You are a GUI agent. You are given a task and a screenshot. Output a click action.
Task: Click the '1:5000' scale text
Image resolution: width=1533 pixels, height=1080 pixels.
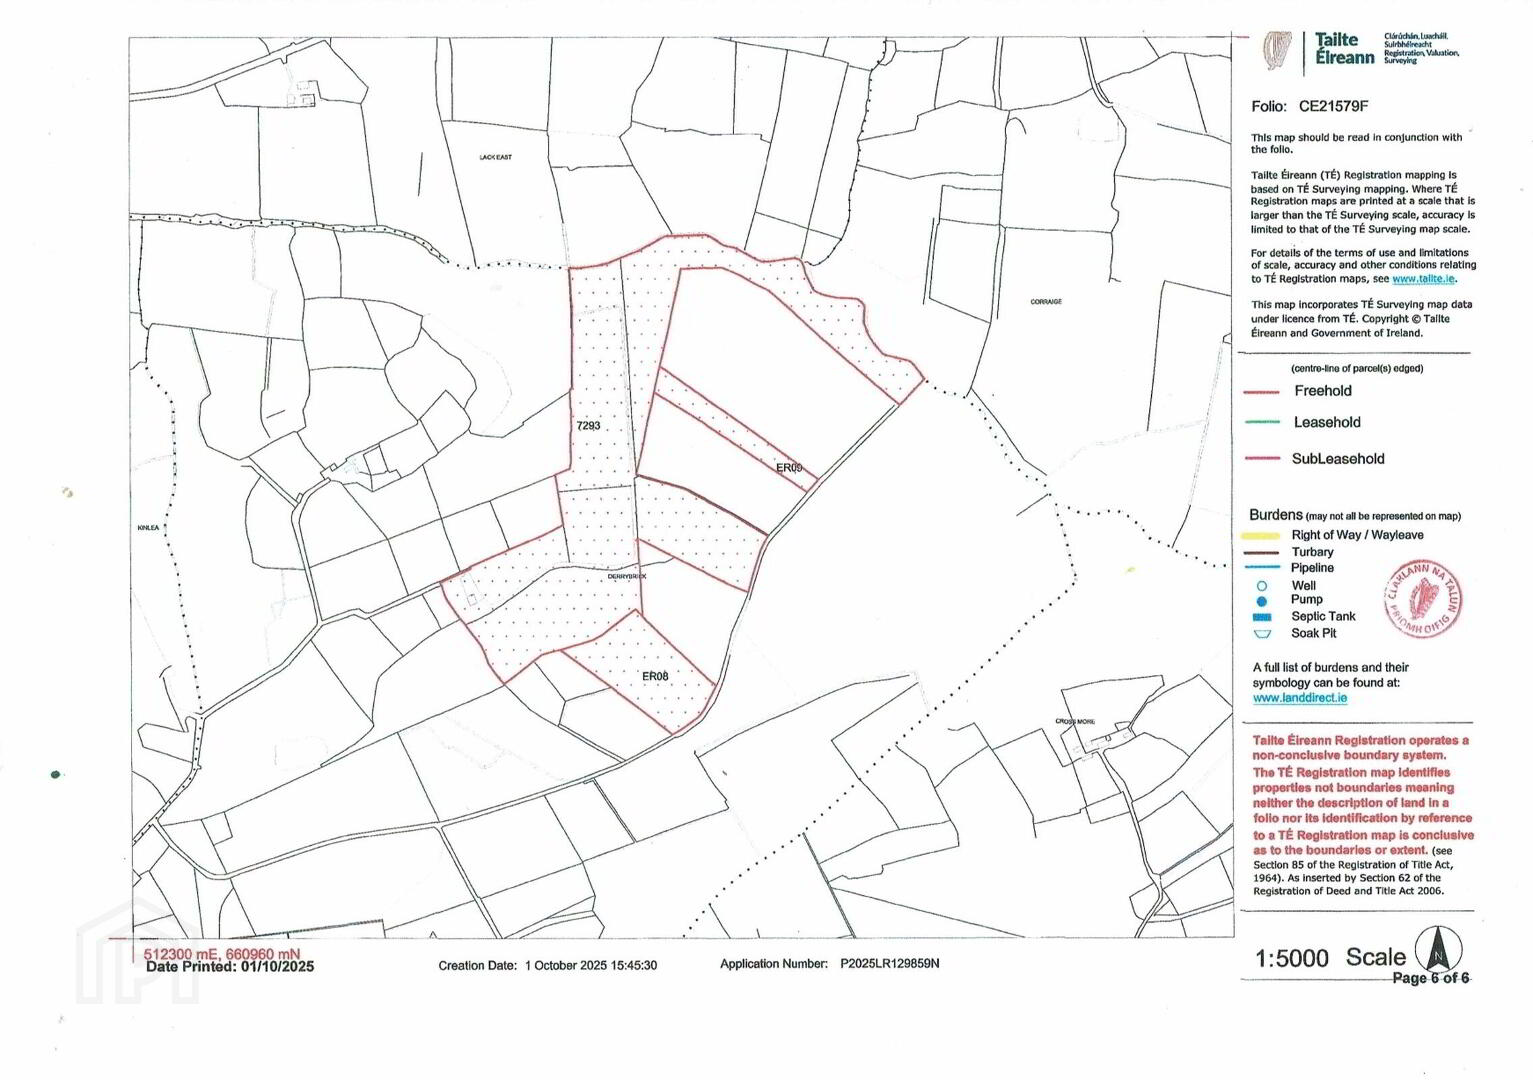click(1292, 959)
